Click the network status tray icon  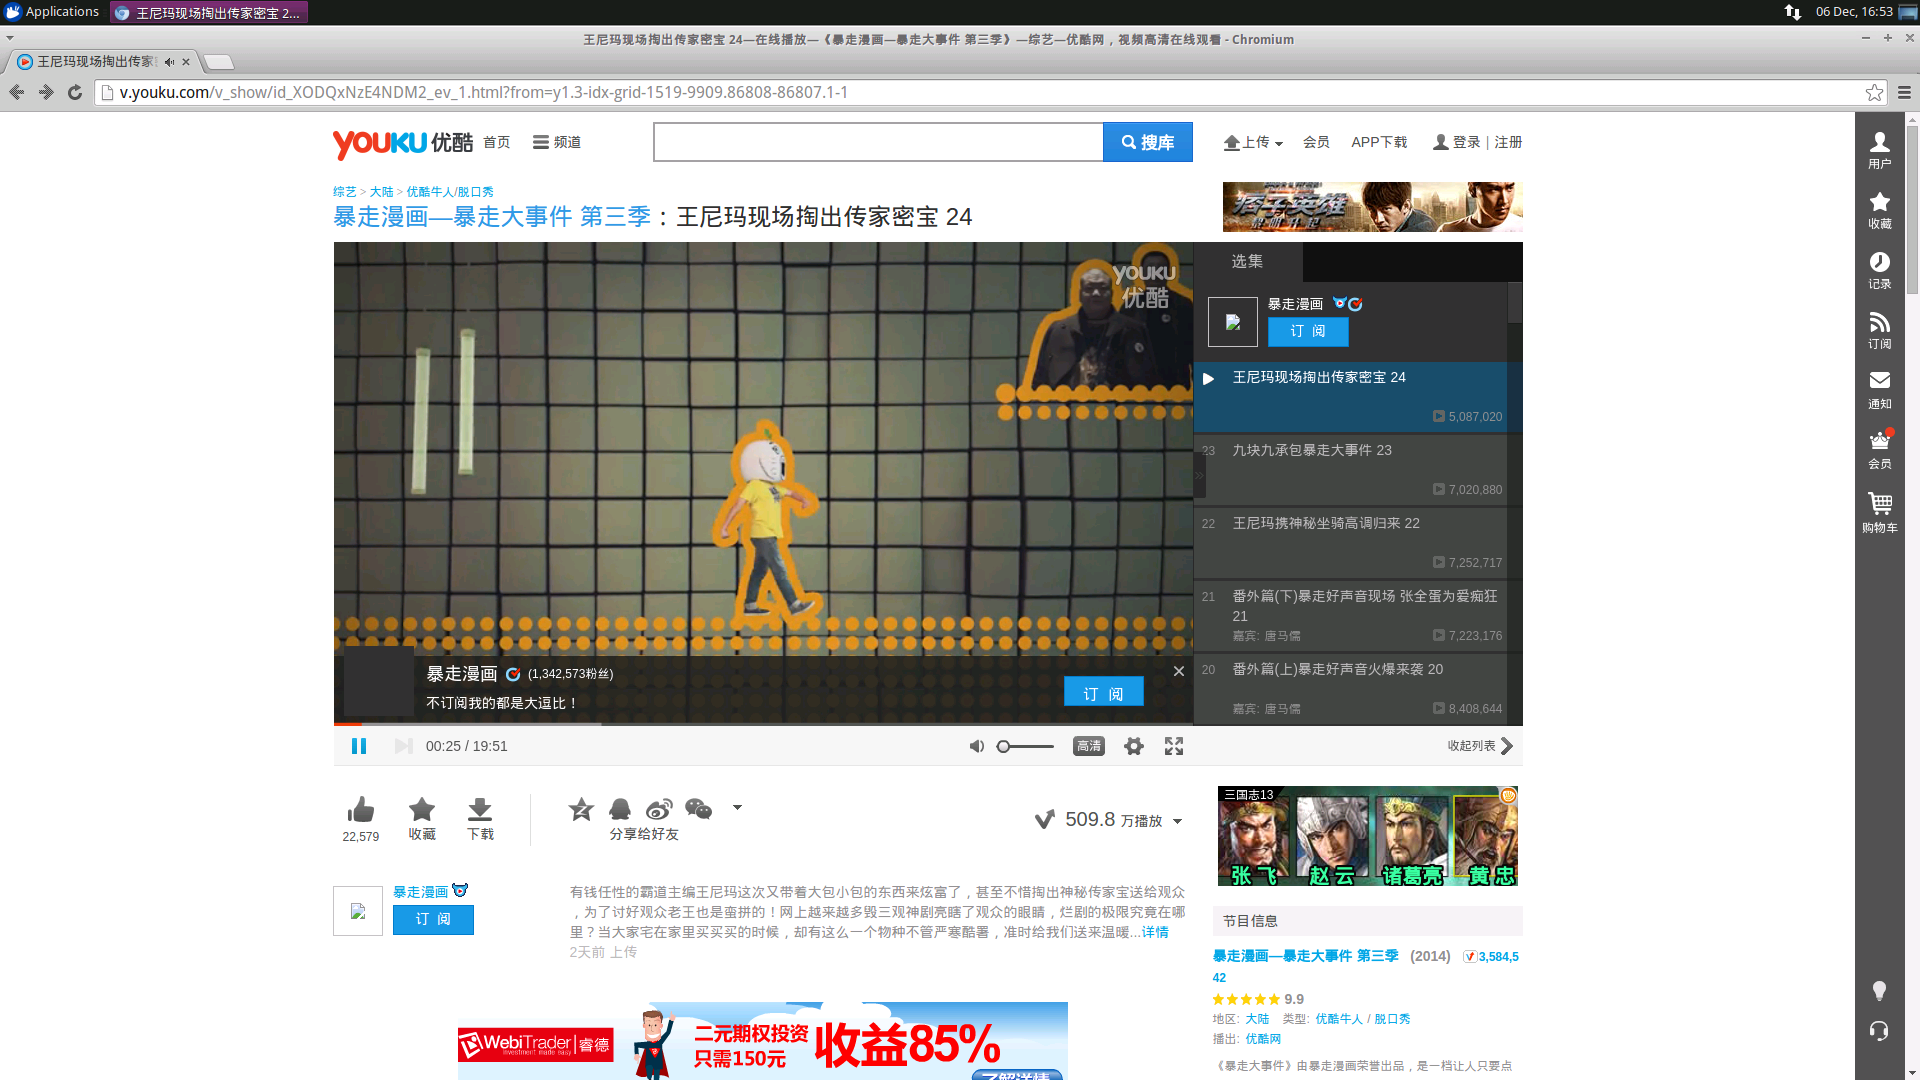click(x=1793, y=12)
